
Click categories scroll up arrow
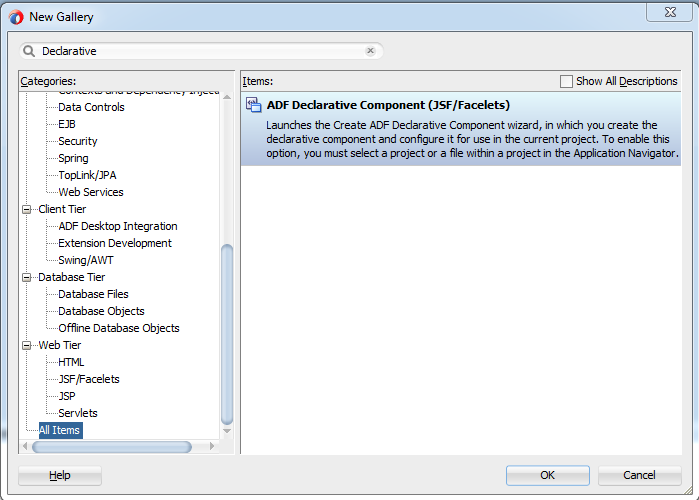pos(227,97)
